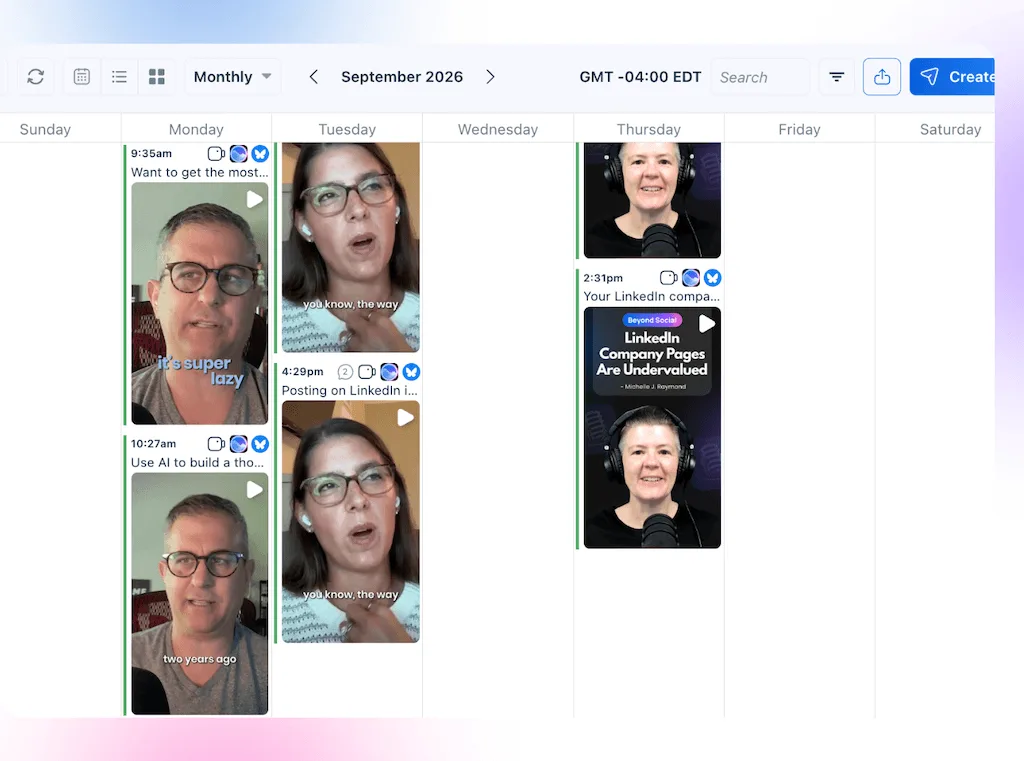Open the top Tuesday video thumbnail
The height and width of the screenshot is (761, 1024).
pos(351,248)
